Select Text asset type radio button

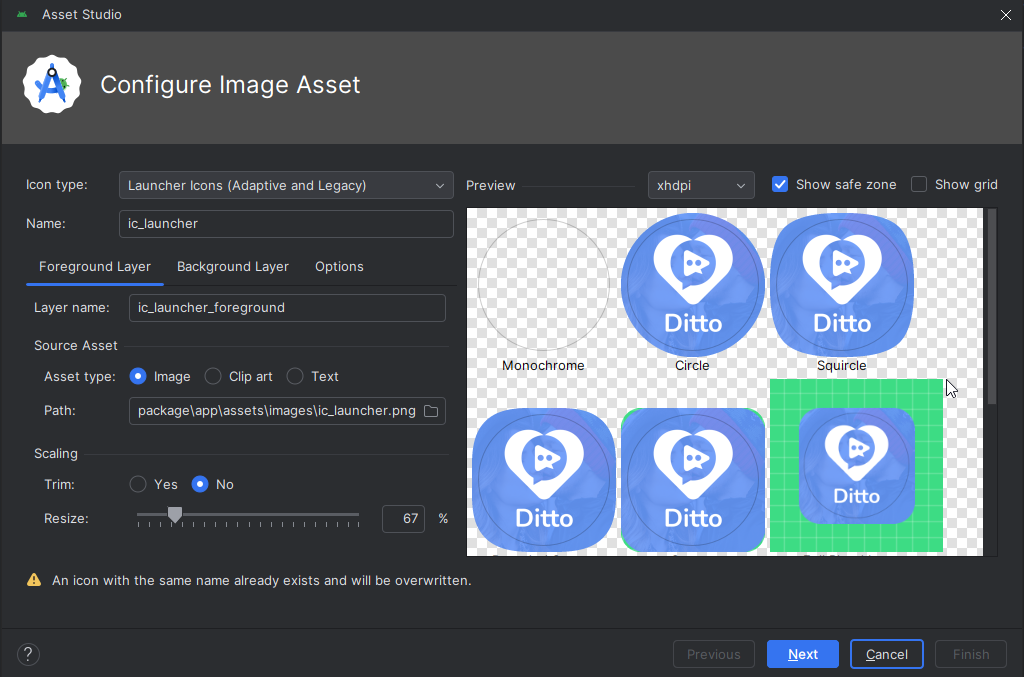[295, 377]
